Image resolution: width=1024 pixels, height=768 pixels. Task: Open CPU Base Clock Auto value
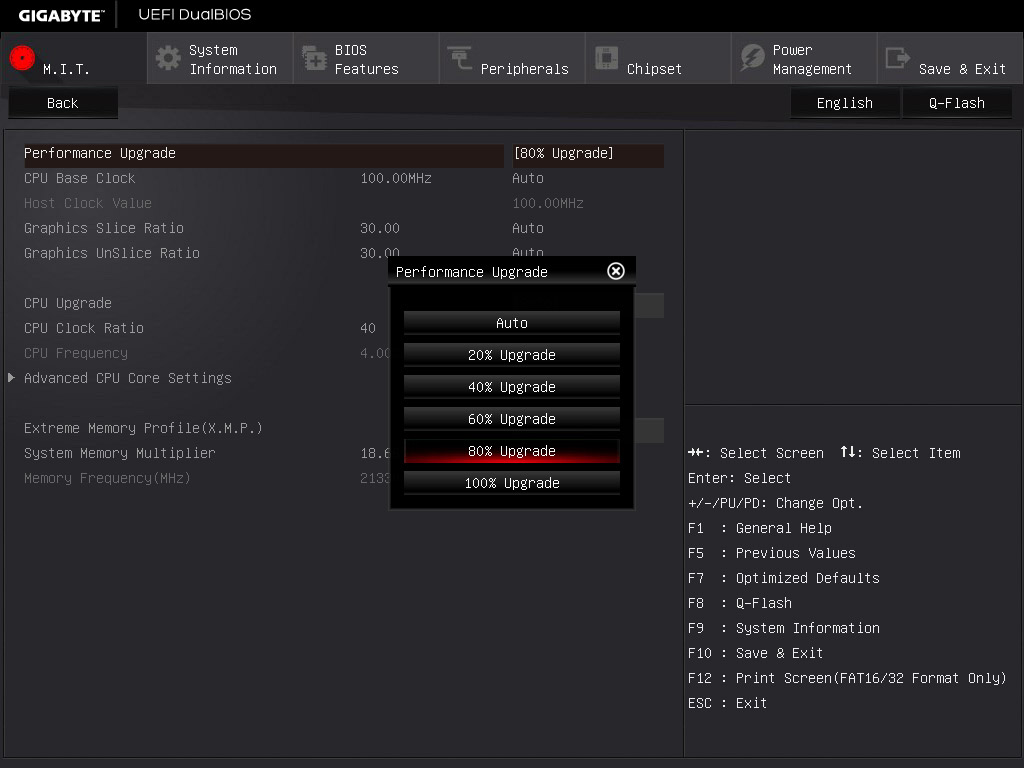click(528, 178)
